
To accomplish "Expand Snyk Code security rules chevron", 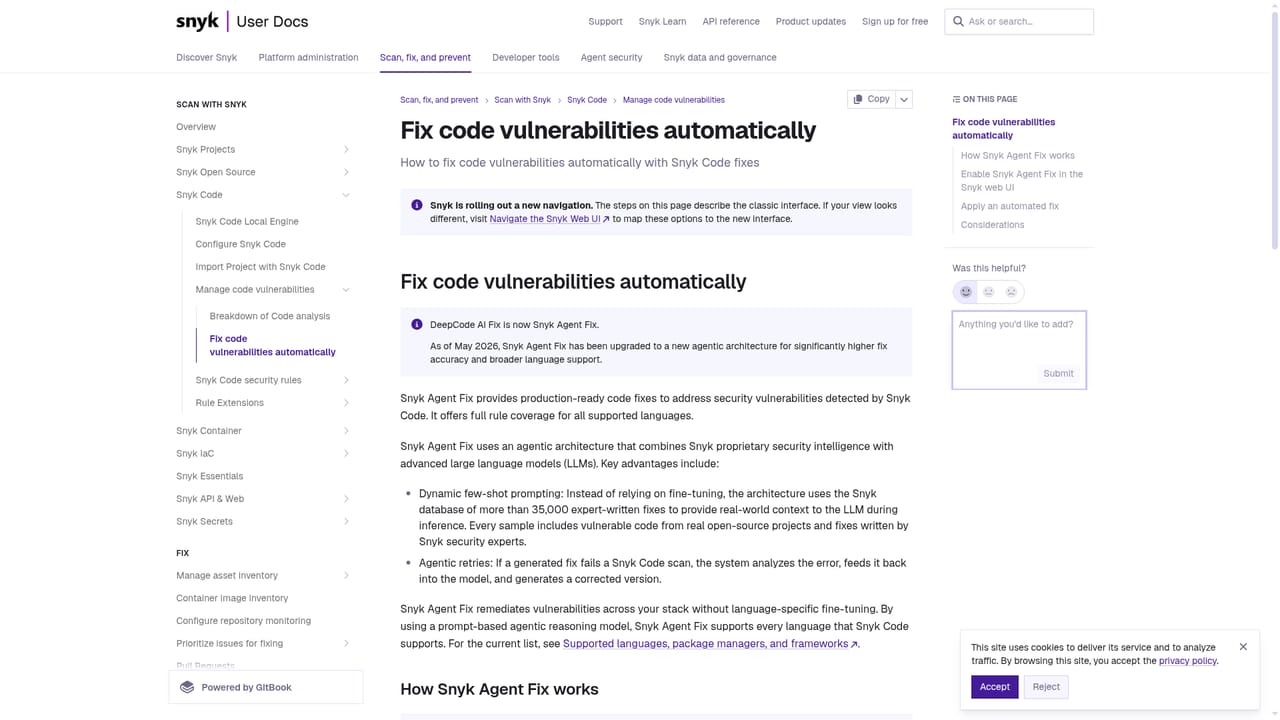I will click(346, 380).
